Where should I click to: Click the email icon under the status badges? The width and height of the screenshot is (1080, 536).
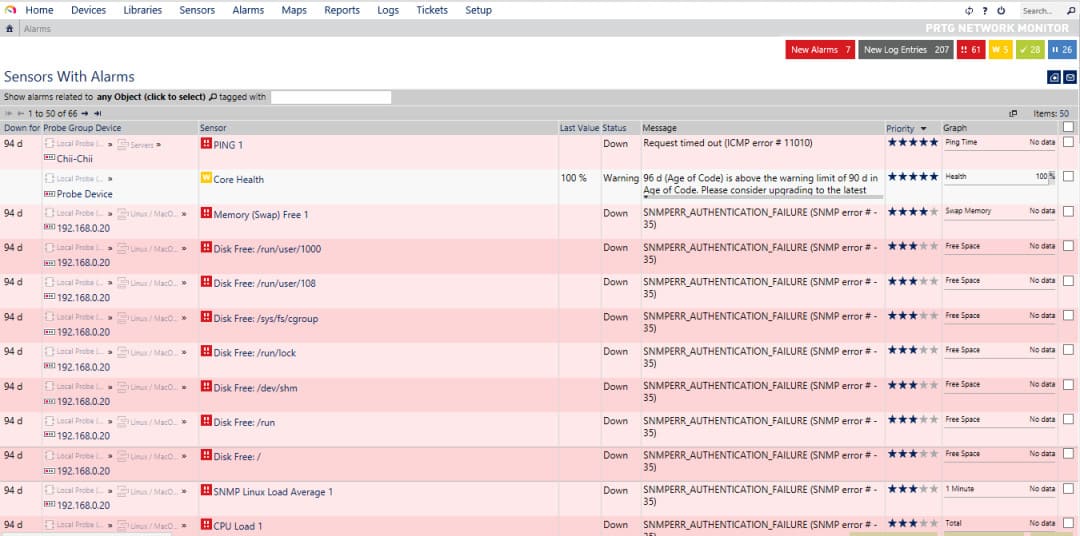(x=1070, y=77)
